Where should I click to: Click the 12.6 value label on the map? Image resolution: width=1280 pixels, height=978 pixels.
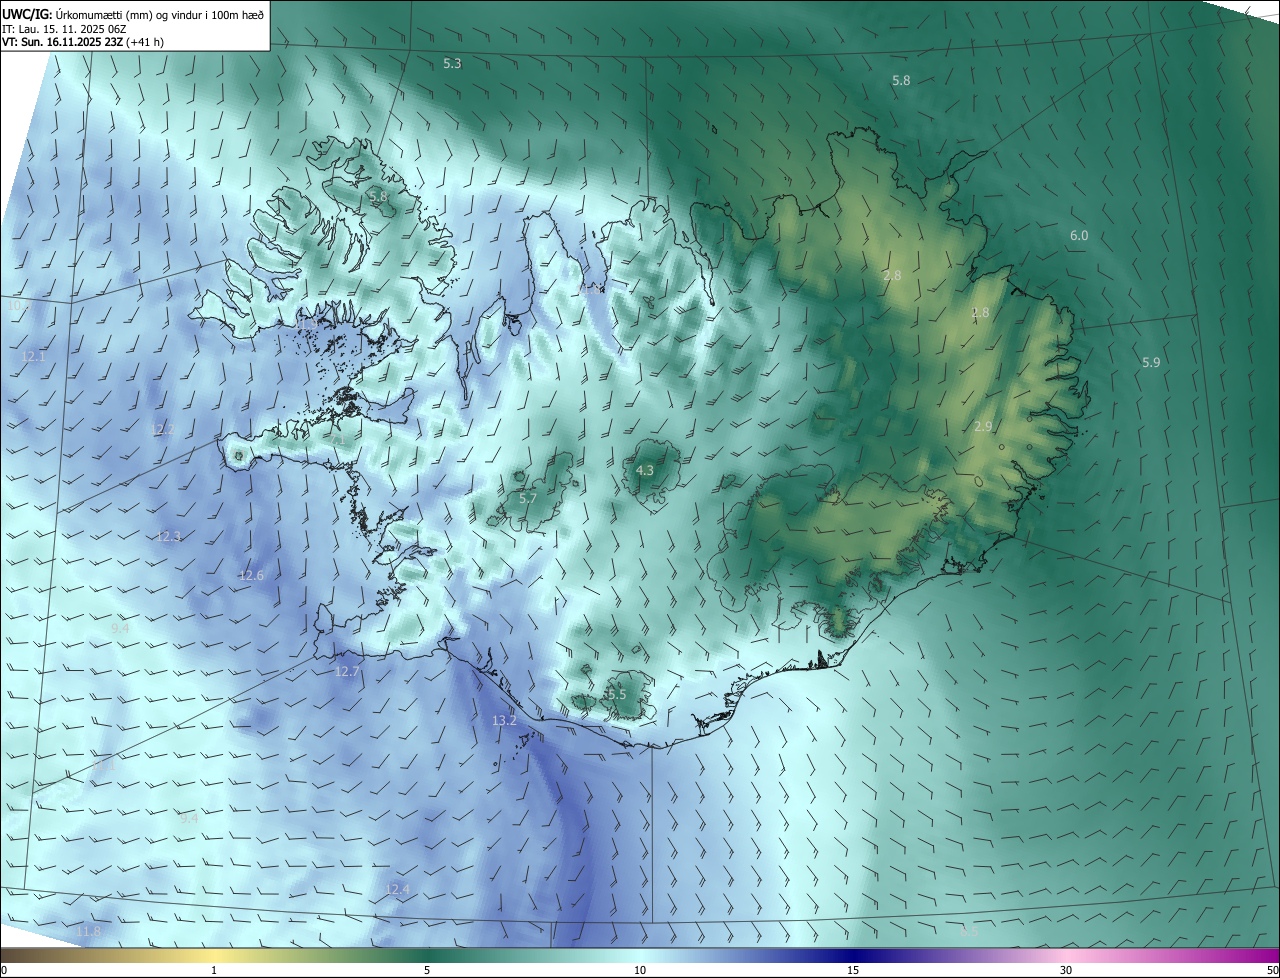click(x=251, y=576)
